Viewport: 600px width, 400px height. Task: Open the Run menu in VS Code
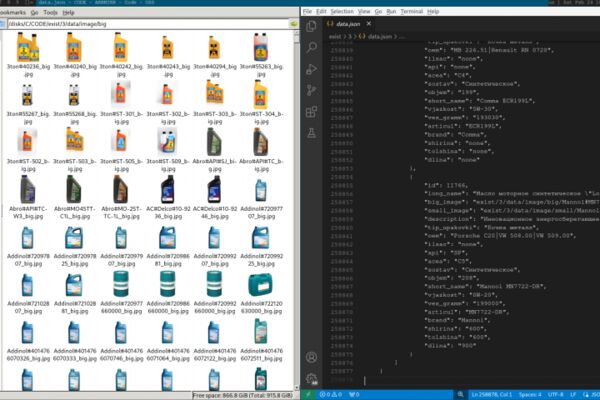tap(391, 11)
